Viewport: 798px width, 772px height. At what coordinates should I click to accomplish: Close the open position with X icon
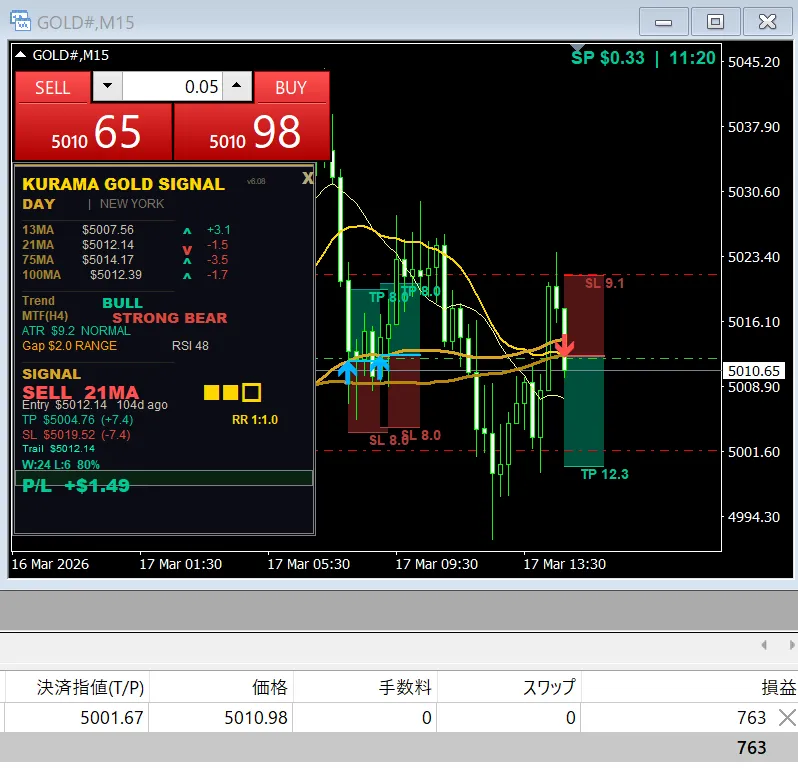[x=787, y=717]
